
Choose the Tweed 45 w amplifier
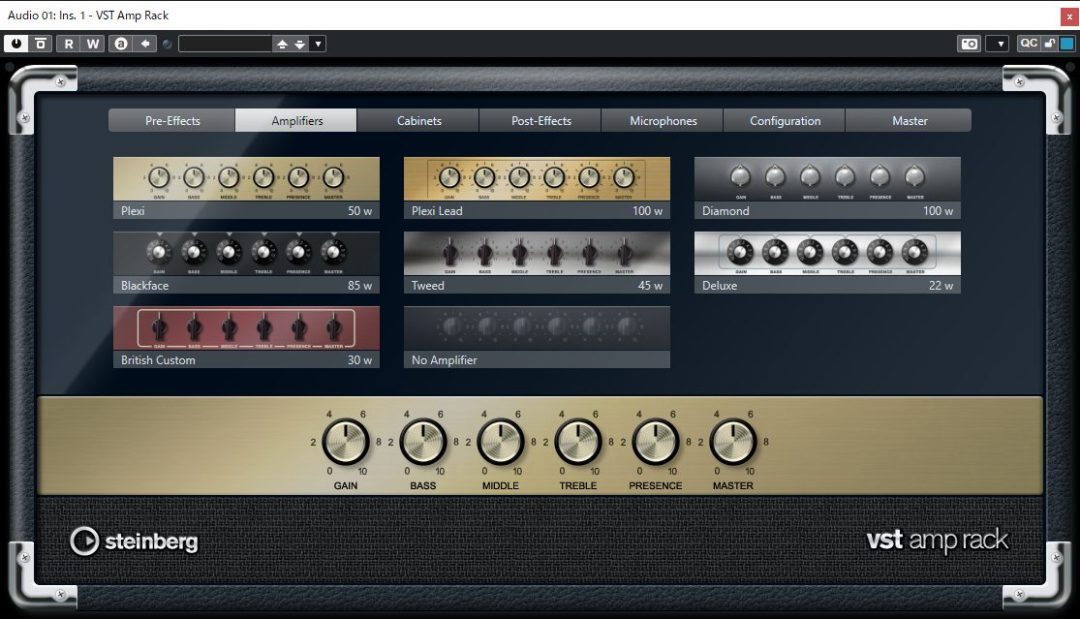click(x=537, y=262)
